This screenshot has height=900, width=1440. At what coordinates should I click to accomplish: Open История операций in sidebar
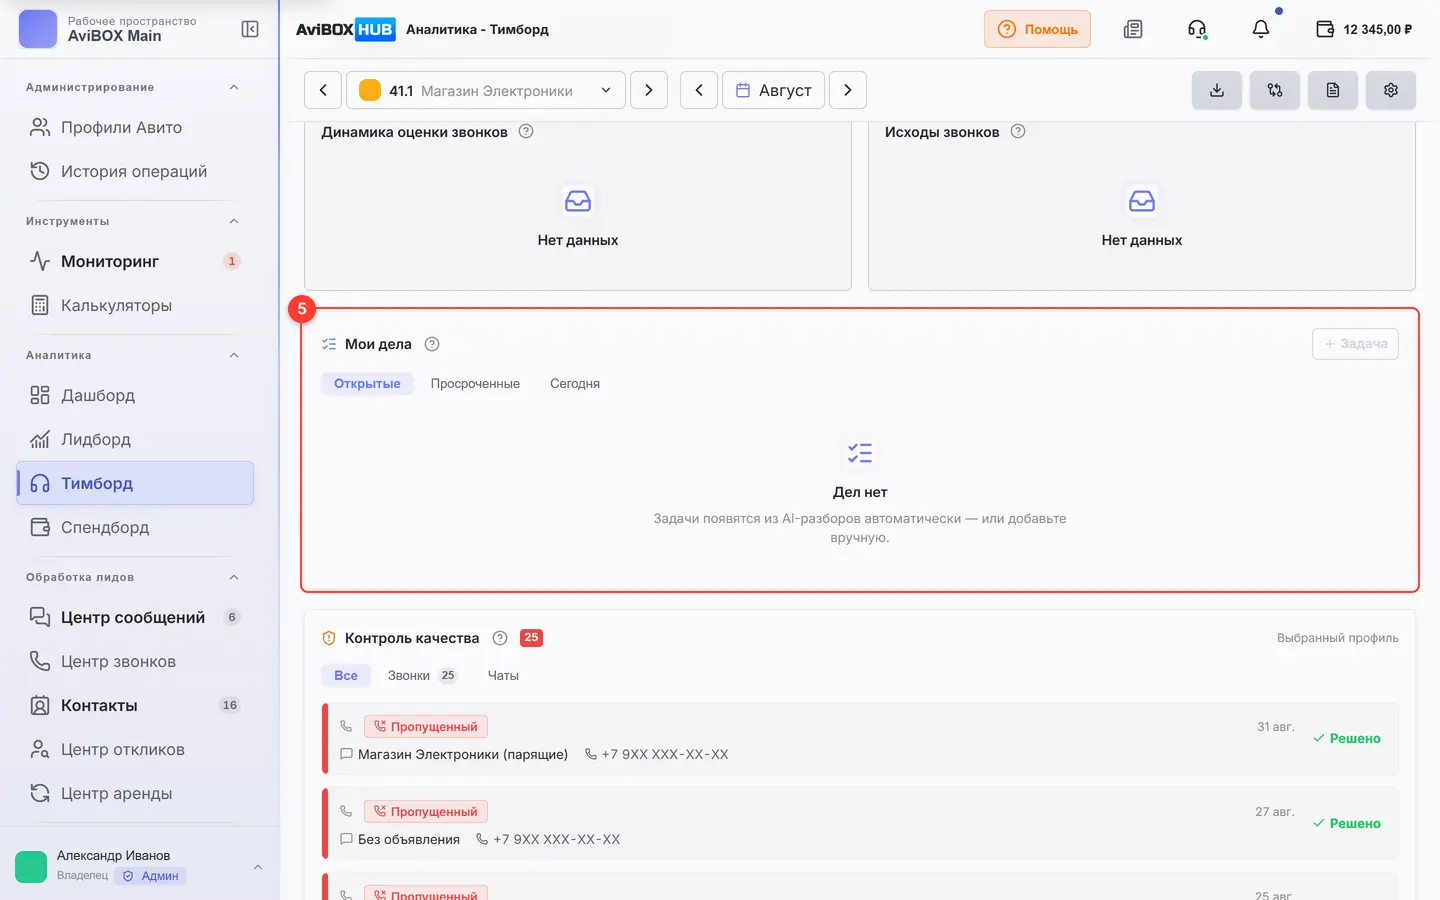[x=134, y=171]
